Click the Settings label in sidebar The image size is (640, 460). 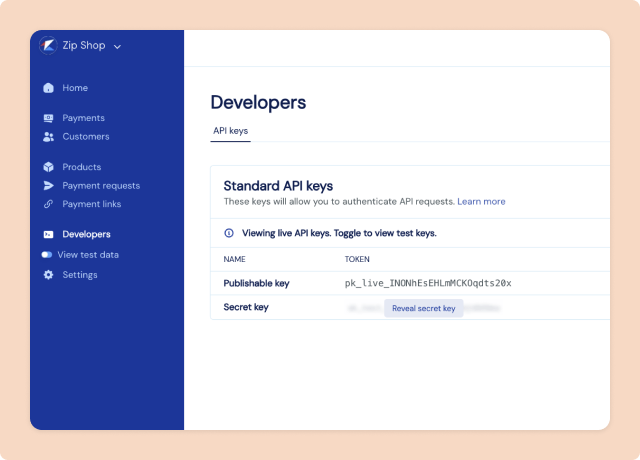(x=80, y=275)
